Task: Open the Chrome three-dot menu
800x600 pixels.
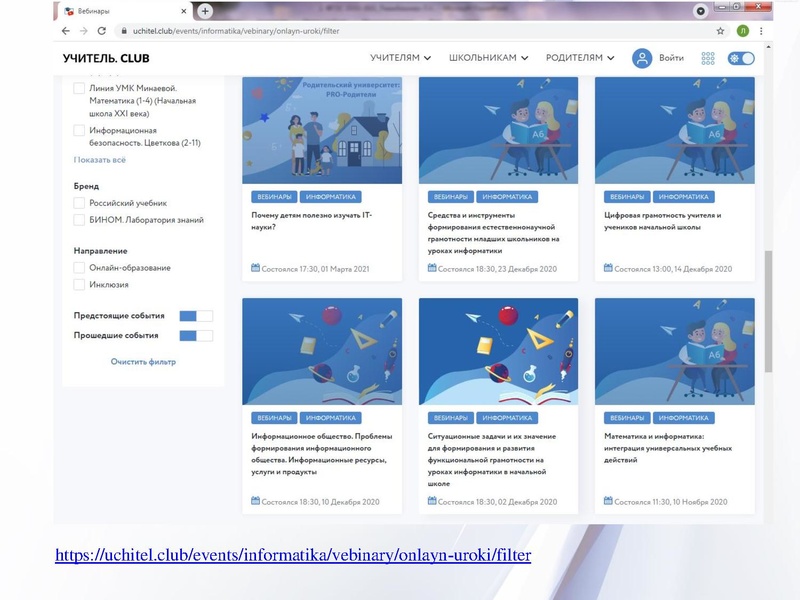Action: click(761, 31)
